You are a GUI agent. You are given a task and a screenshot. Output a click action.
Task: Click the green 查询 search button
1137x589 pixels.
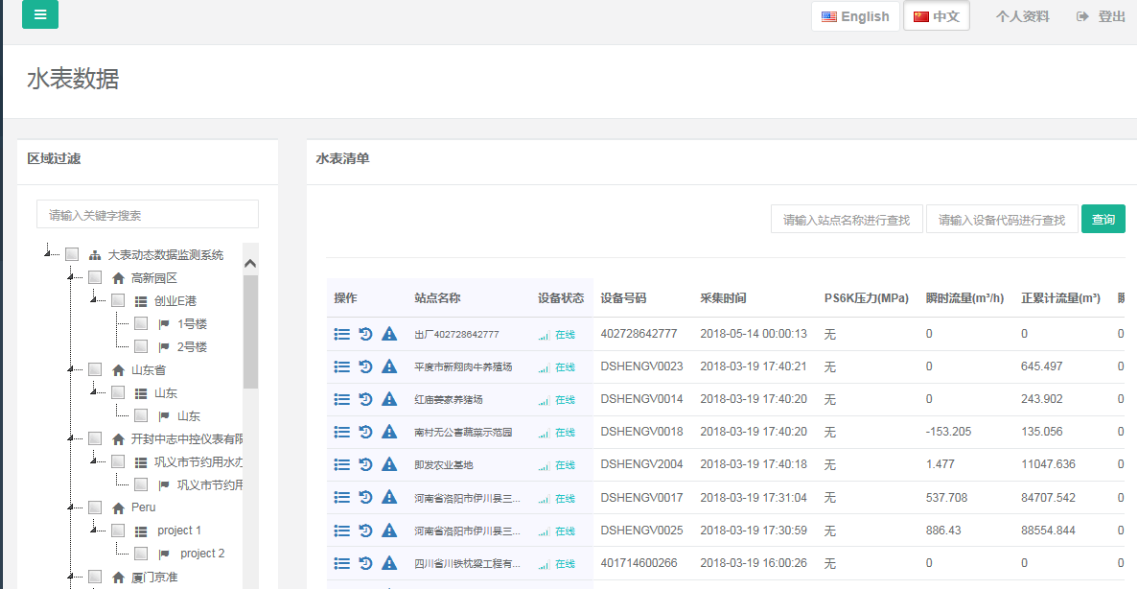pyautogui.click(x=1103, y=219)
